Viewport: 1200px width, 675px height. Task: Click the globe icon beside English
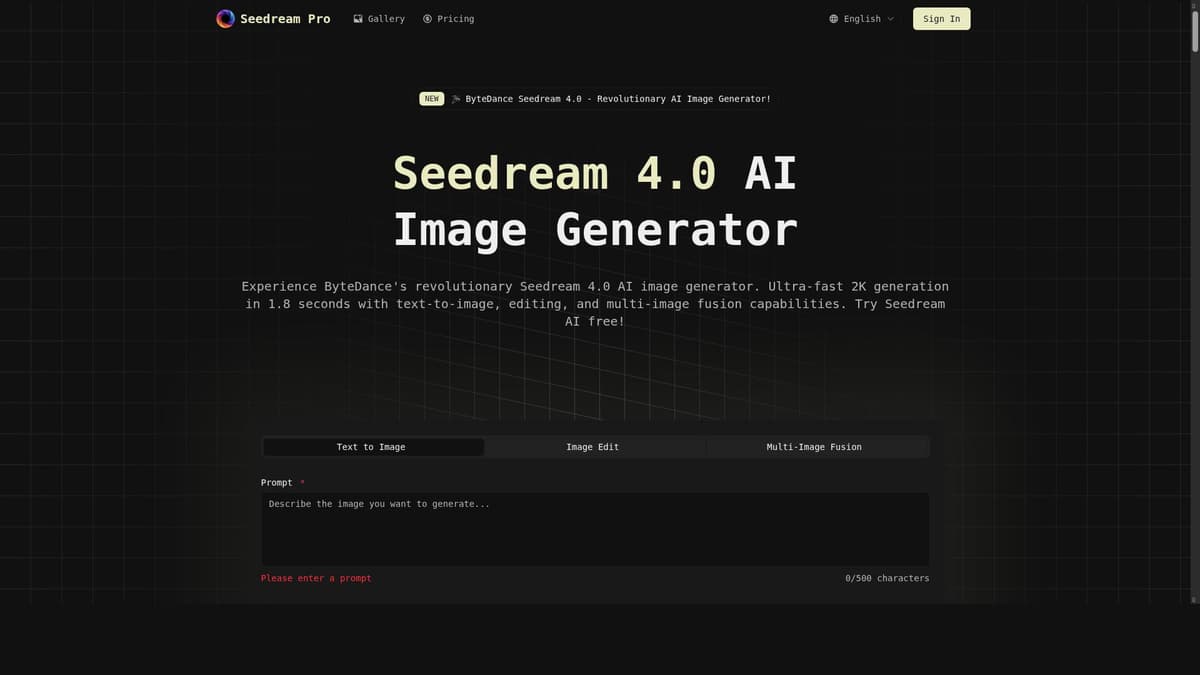833,18
